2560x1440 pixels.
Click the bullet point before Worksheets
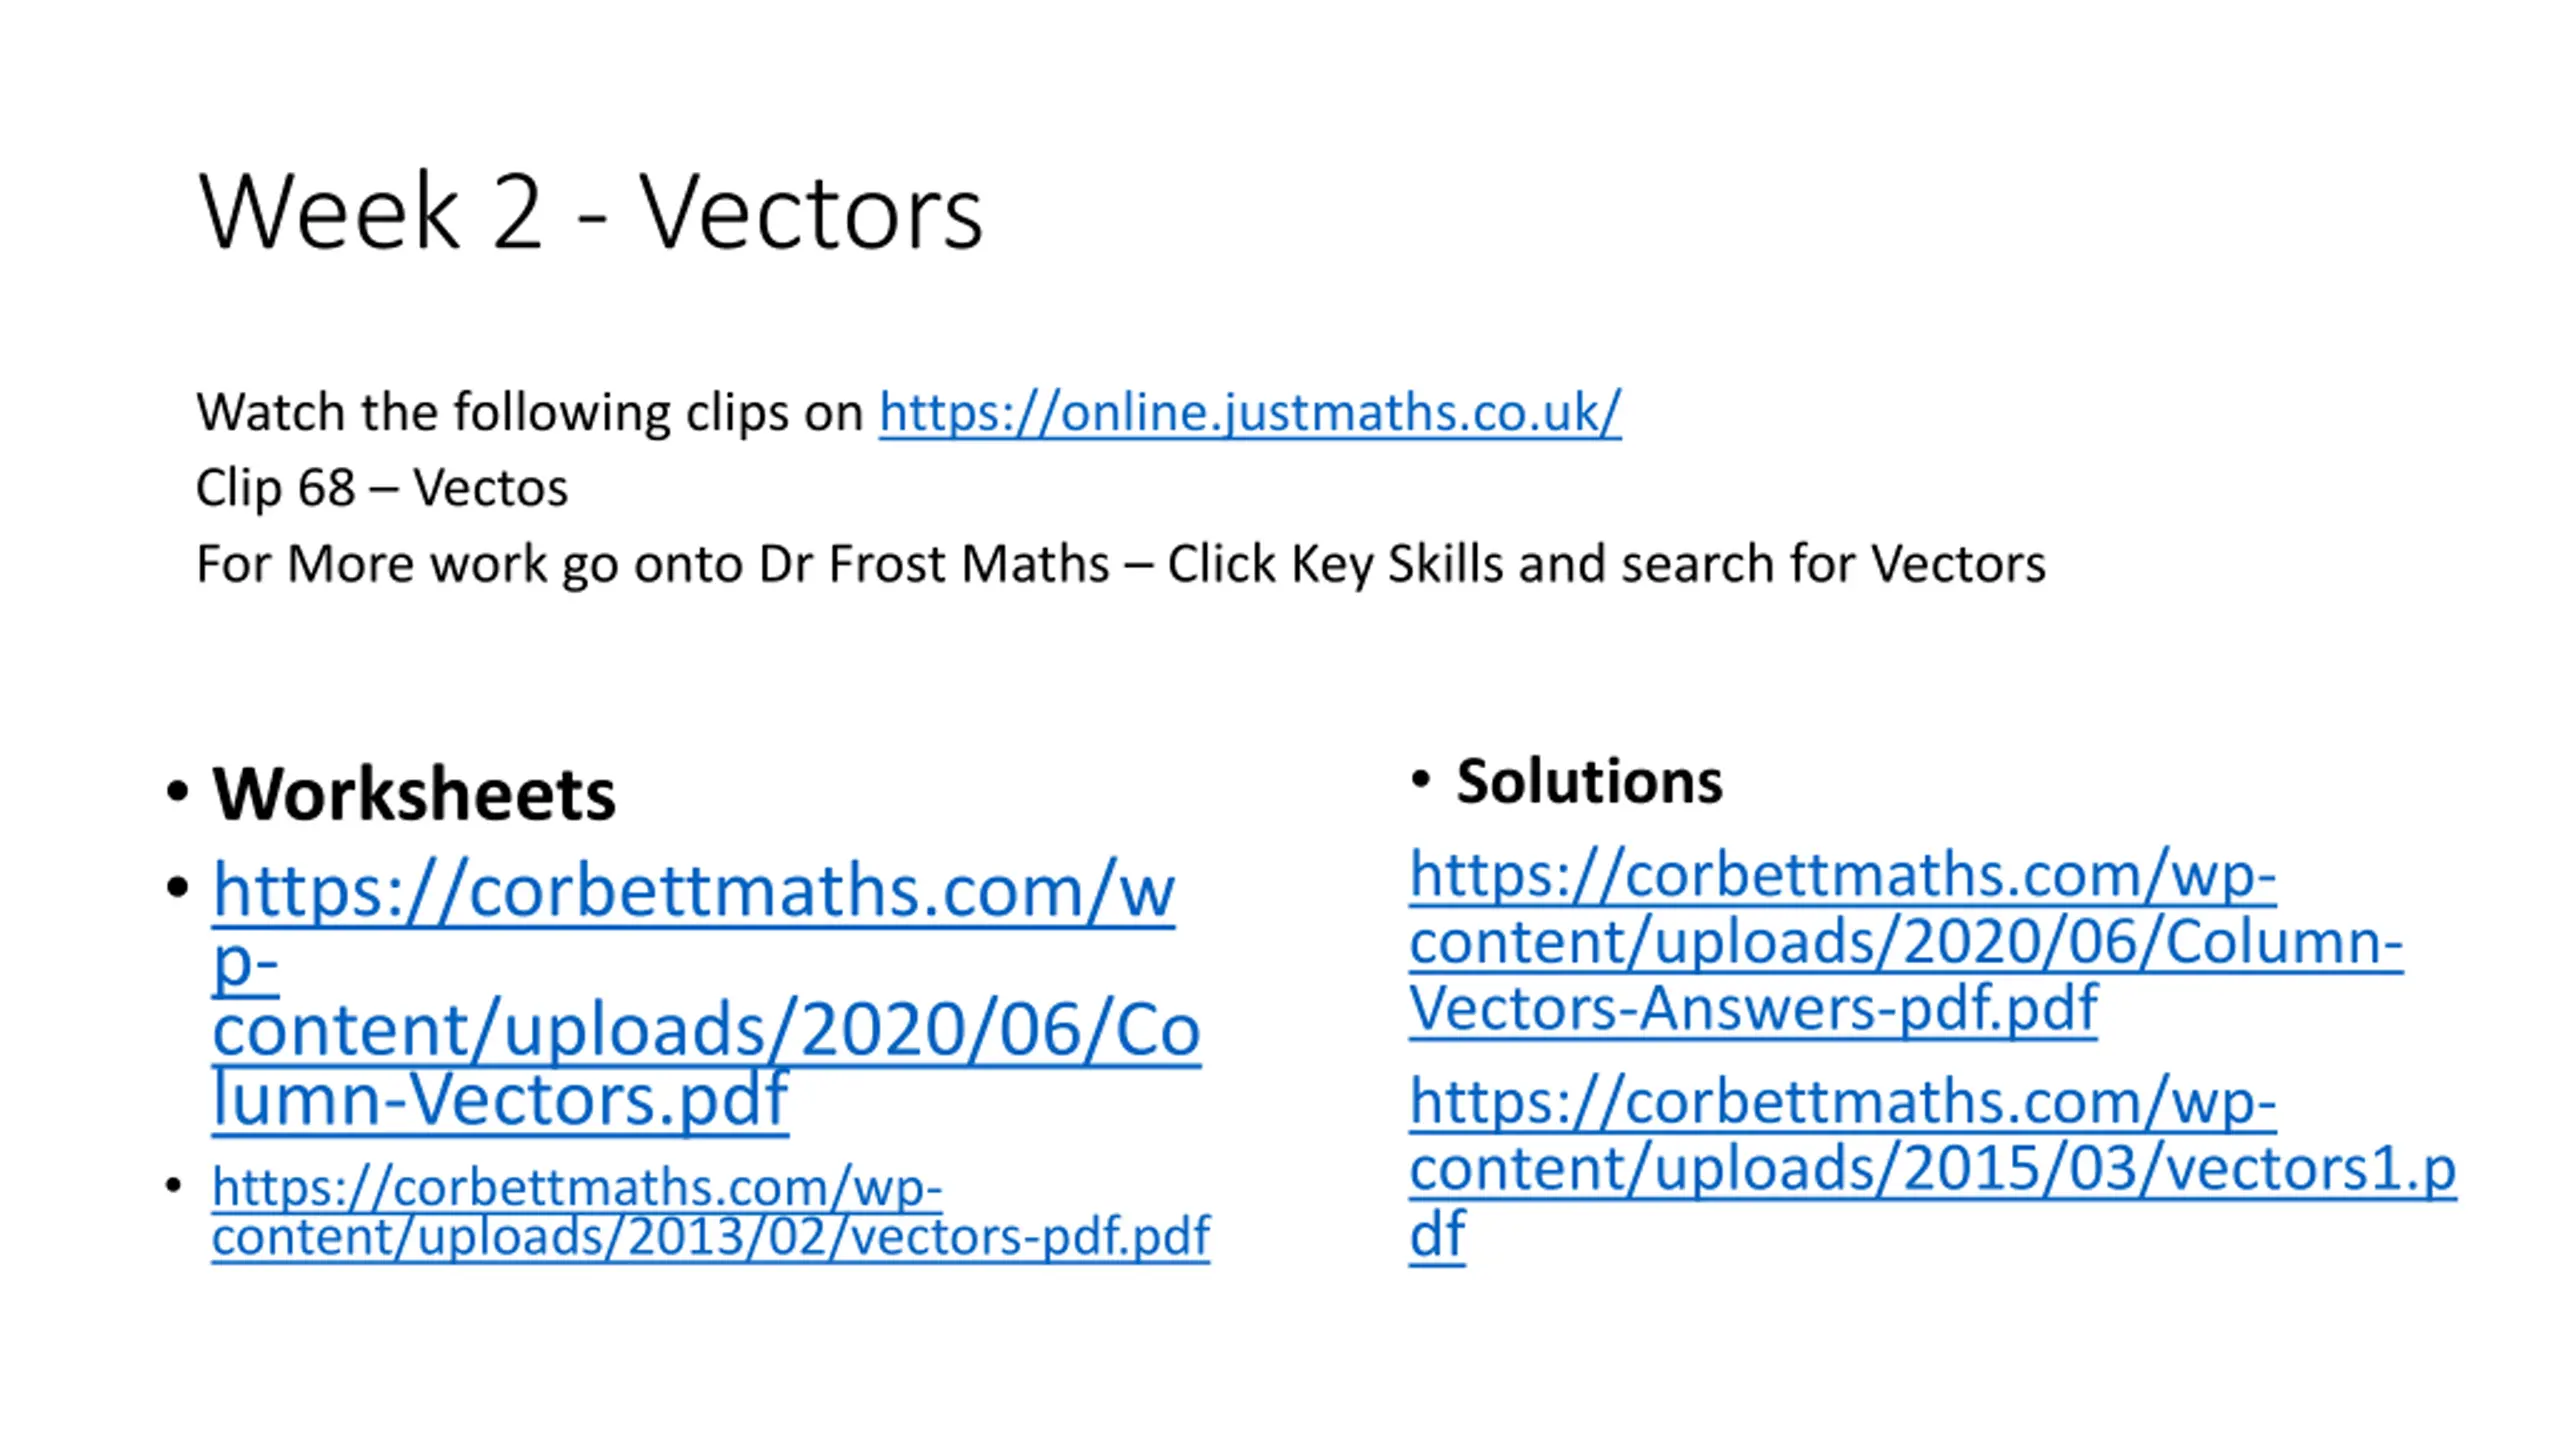click(178, 792)
